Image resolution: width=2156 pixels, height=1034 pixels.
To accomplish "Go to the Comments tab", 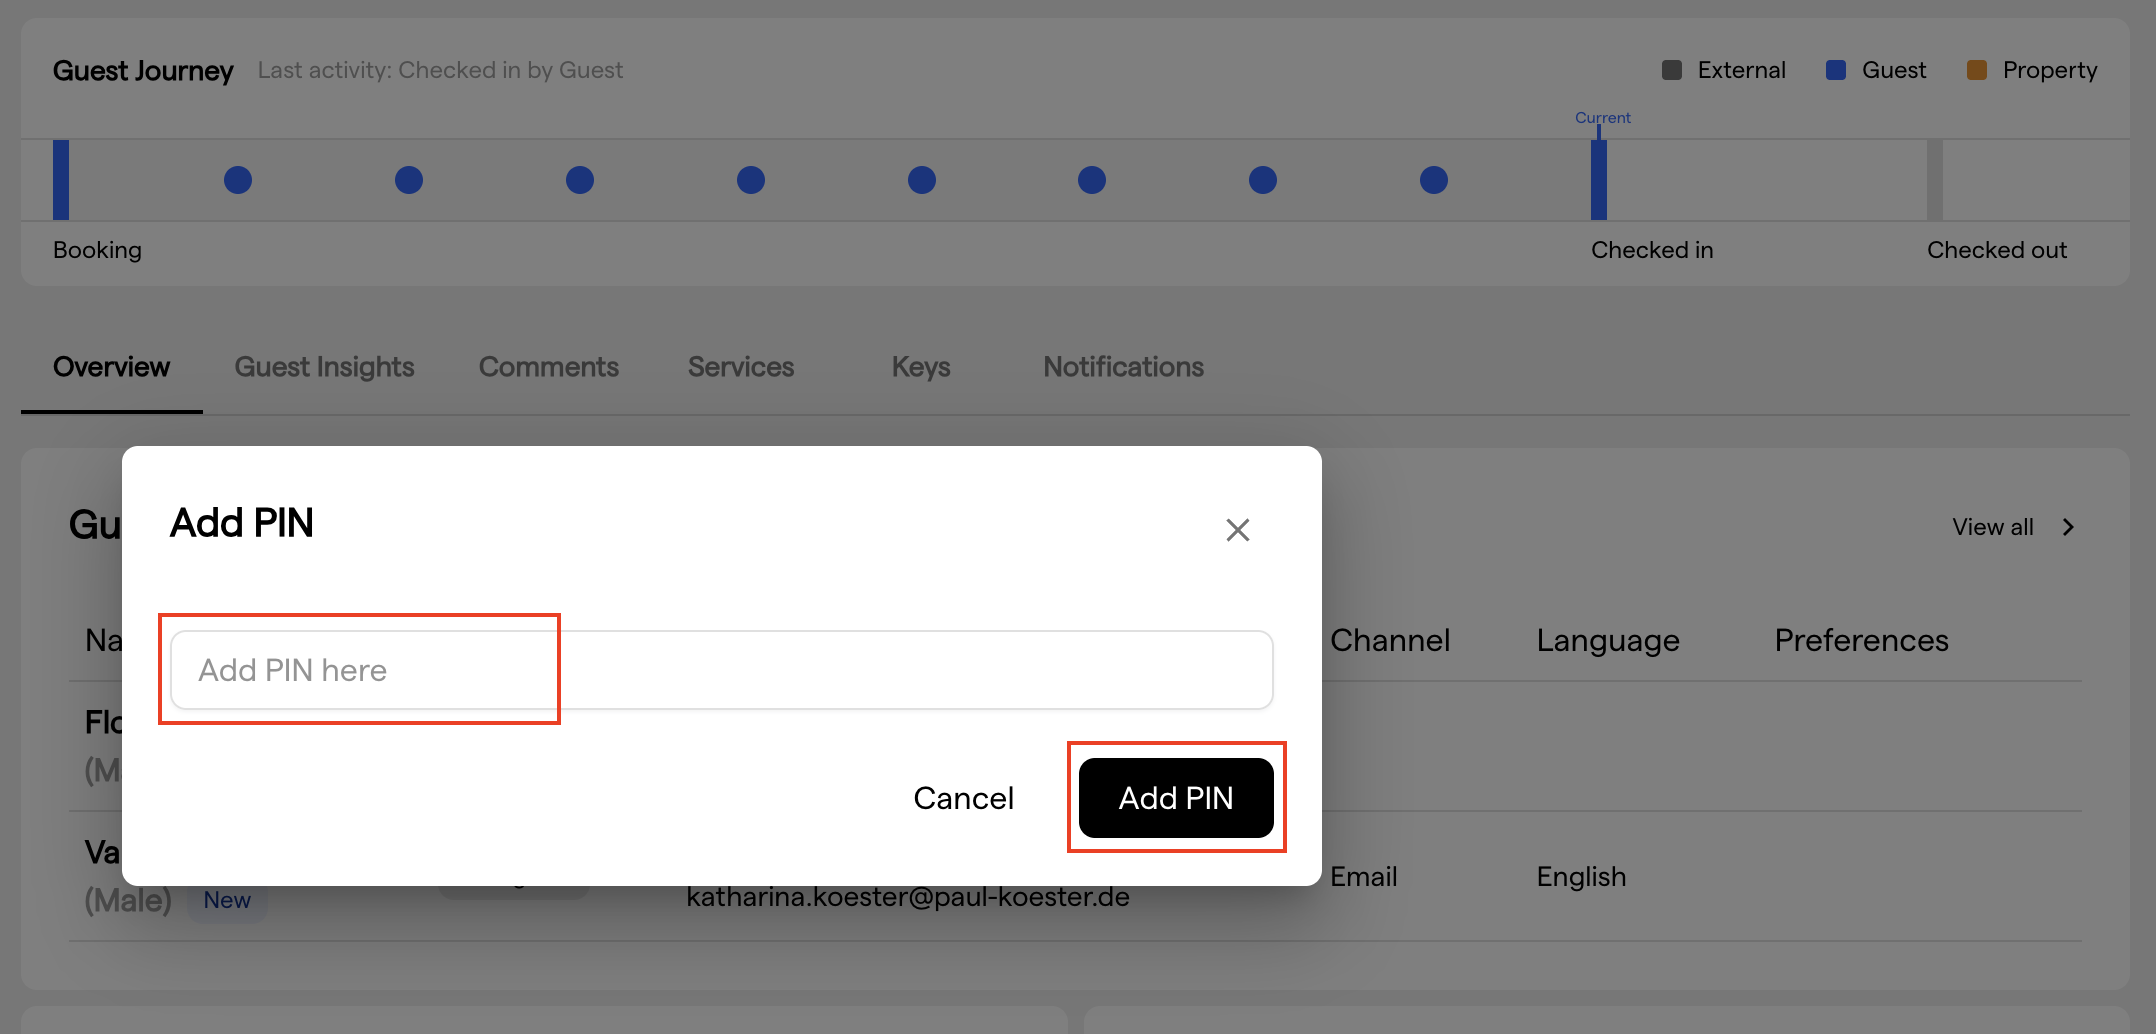I will pos(548,367).
